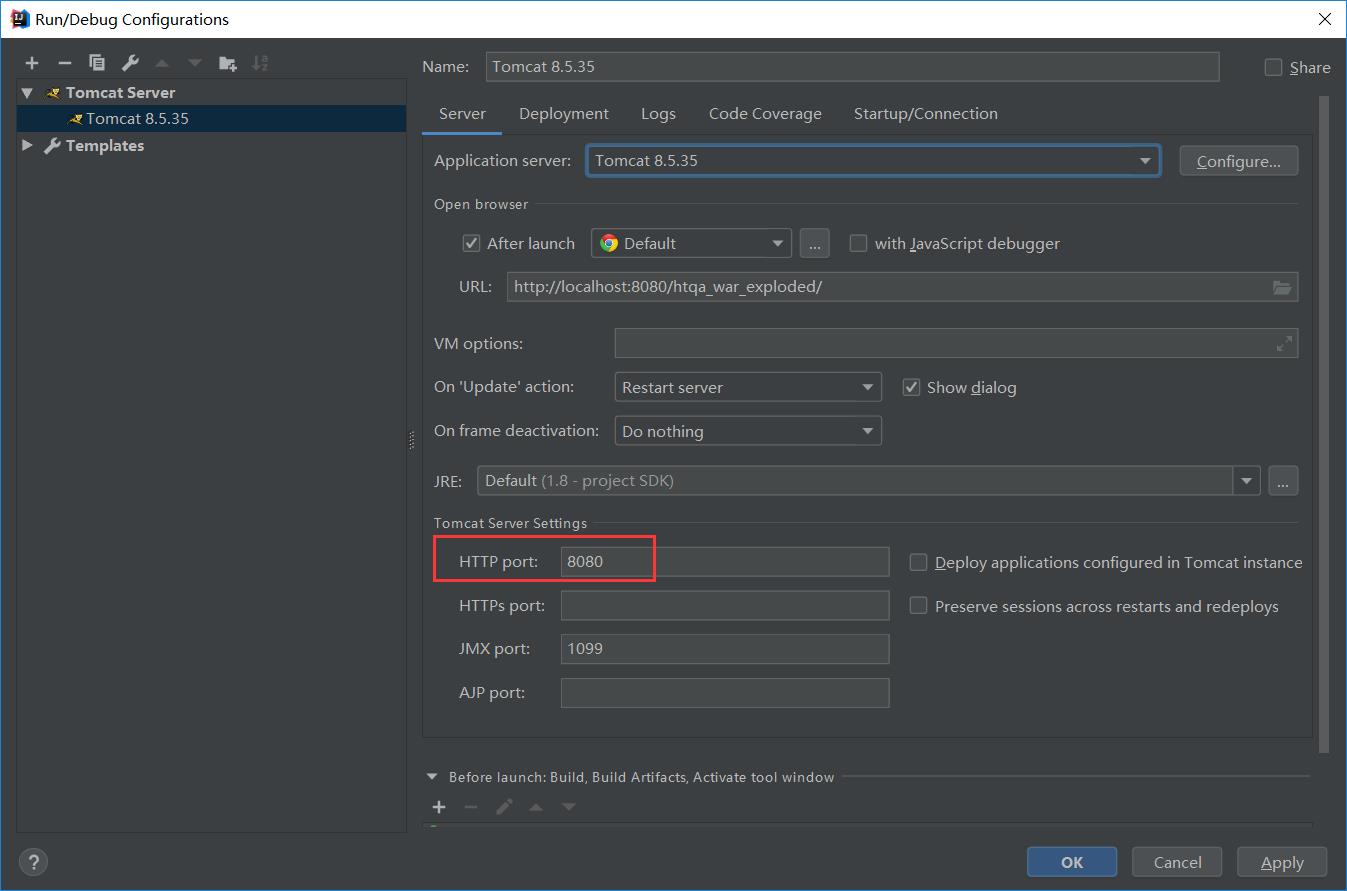
Task: Switch to the Deployment tab
Action: pyautogui.click(x=564, y=114)
